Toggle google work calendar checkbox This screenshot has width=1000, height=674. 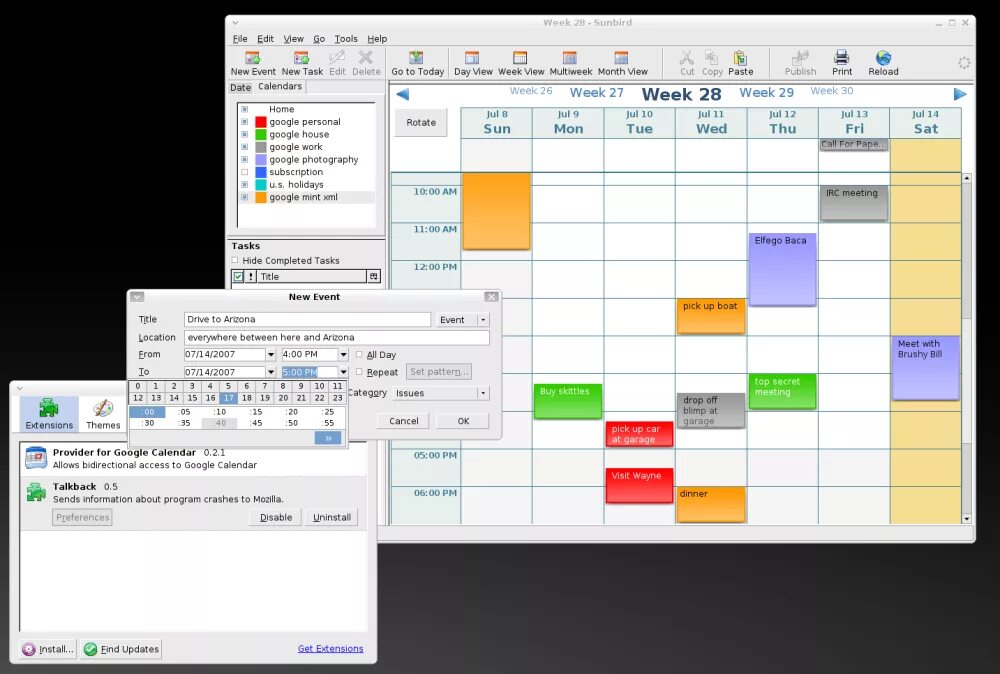[244, 147]
